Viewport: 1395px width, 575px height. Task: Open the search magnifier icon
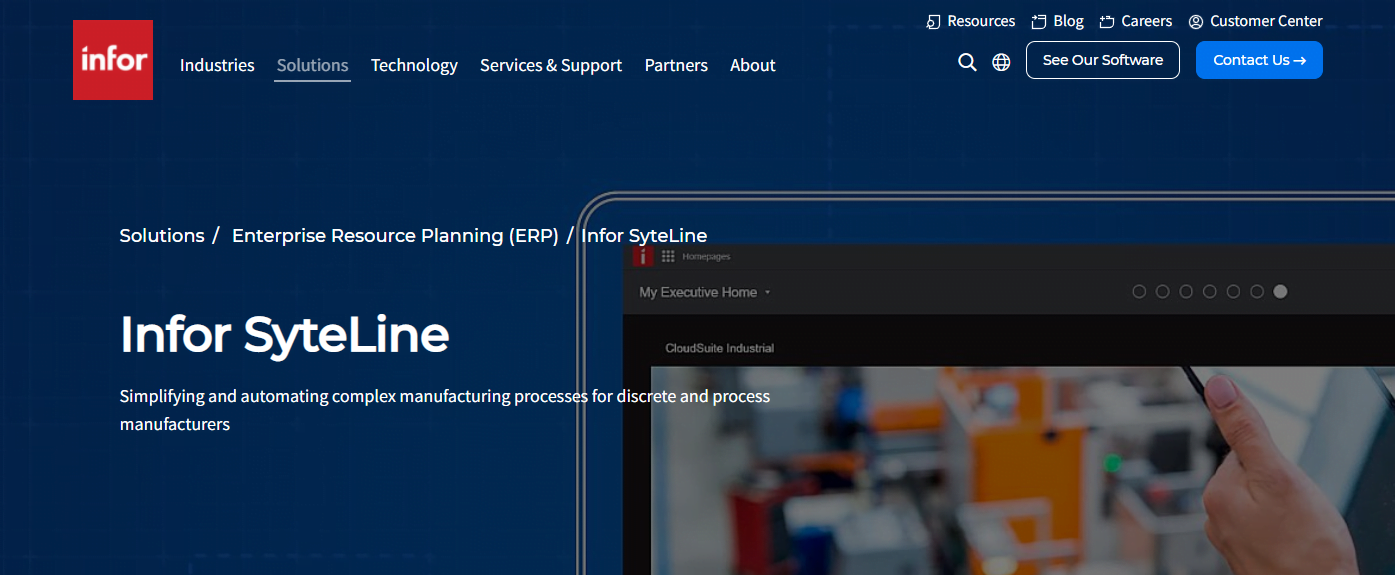(967, 62)
